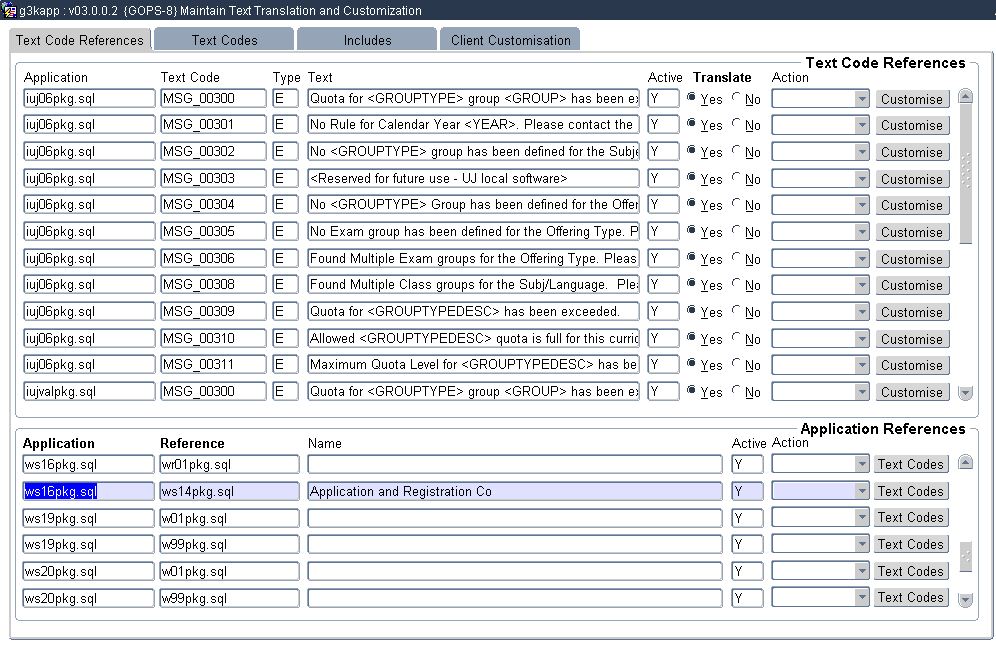Select Yes translate option for iujvalpkg.sql row
Viewport: 996px width, 645px height.
[690, 391]
